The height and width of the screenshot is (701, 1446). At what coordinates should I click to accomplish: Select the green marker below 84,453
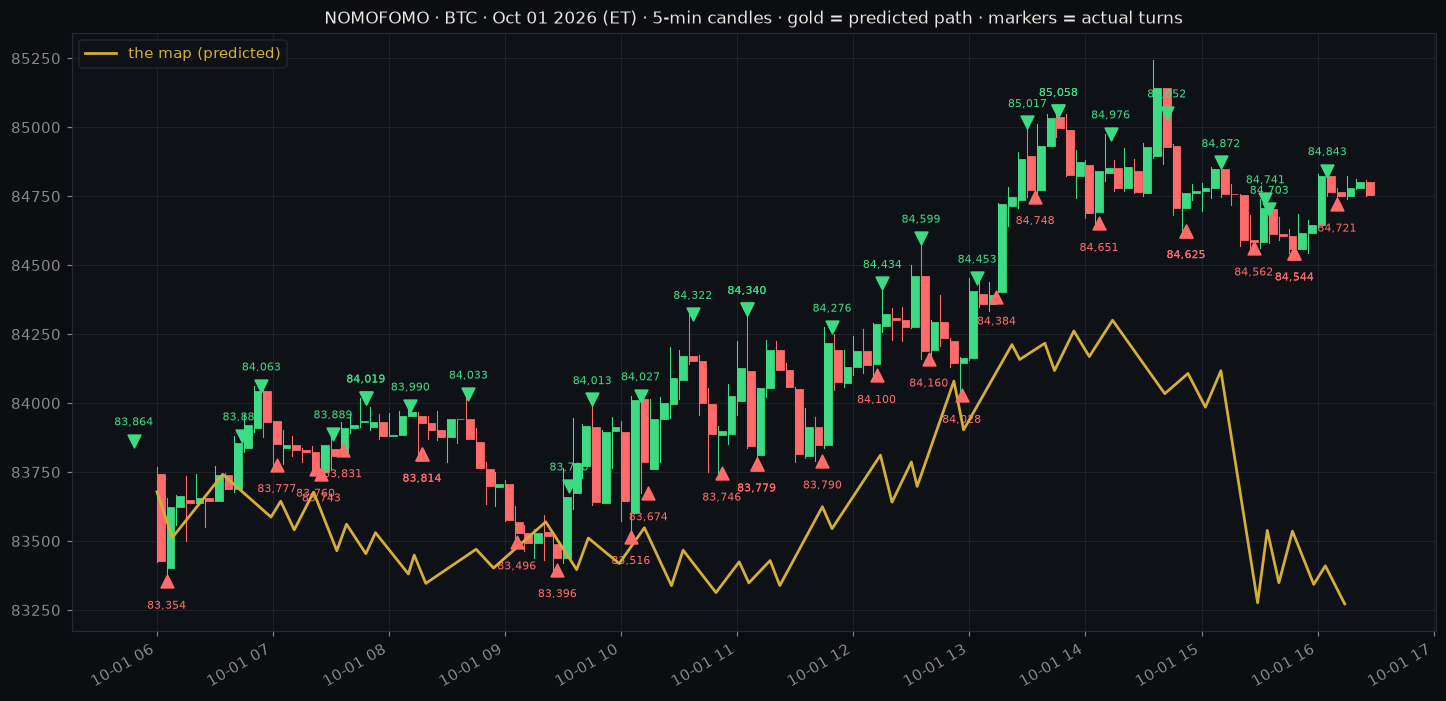(x=977, y=278)
